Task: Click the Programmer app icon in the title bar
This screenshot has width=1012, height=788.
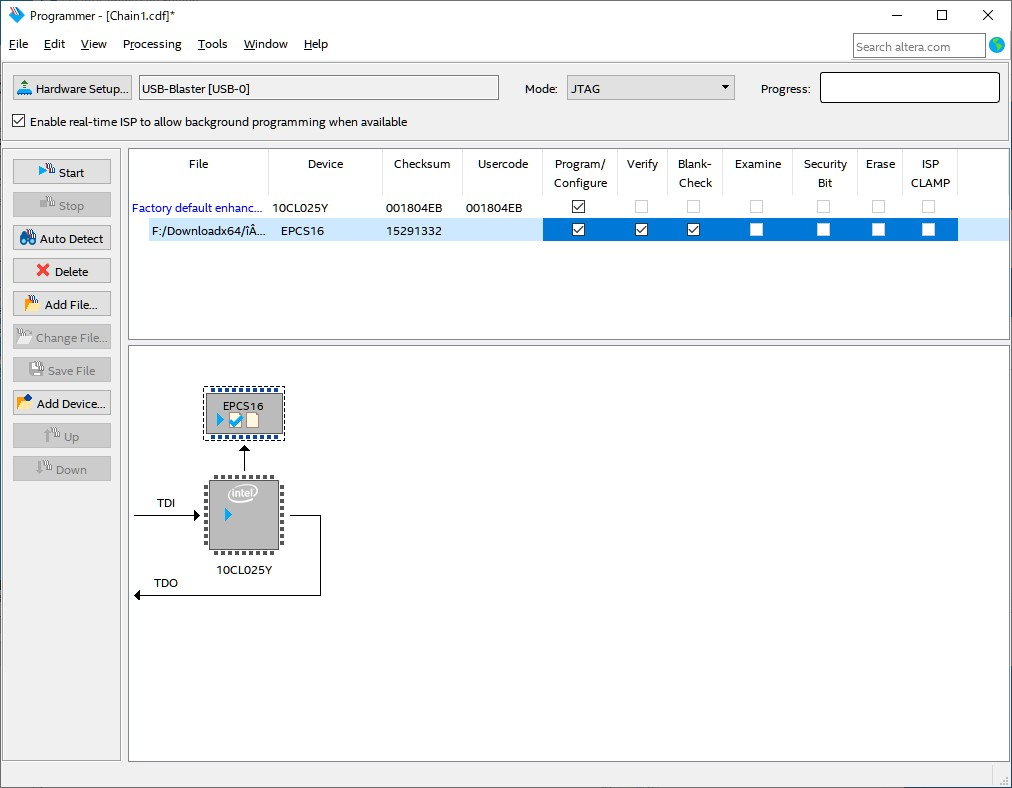Action: tap(16, 15)
